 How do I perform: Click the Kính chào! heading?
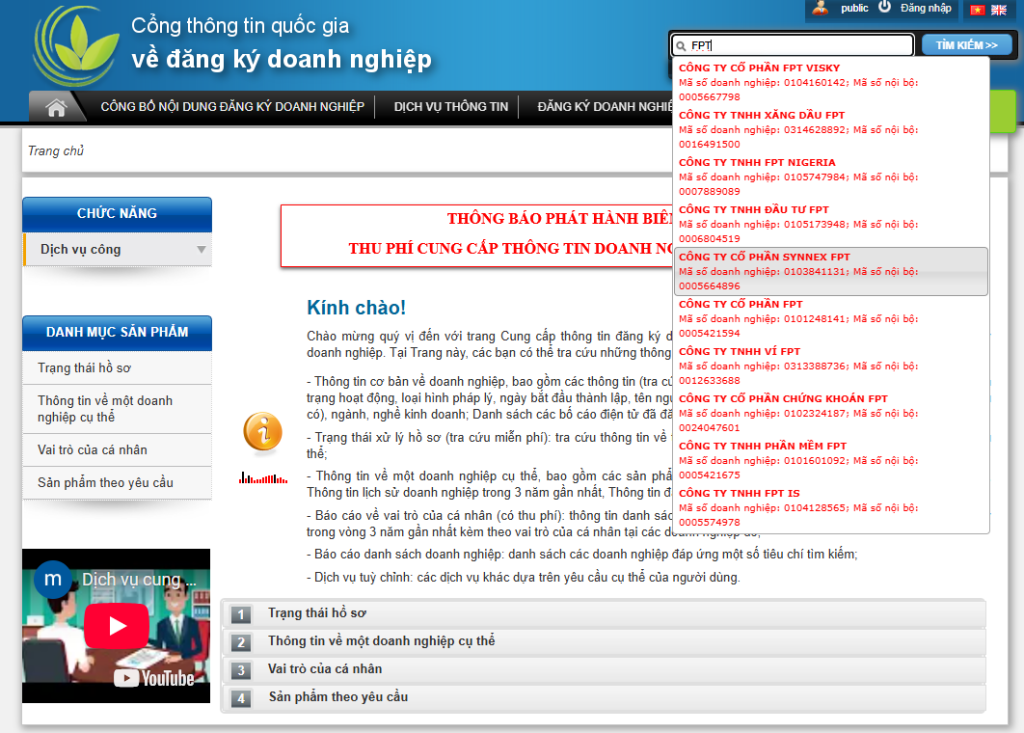click(357, 308)
